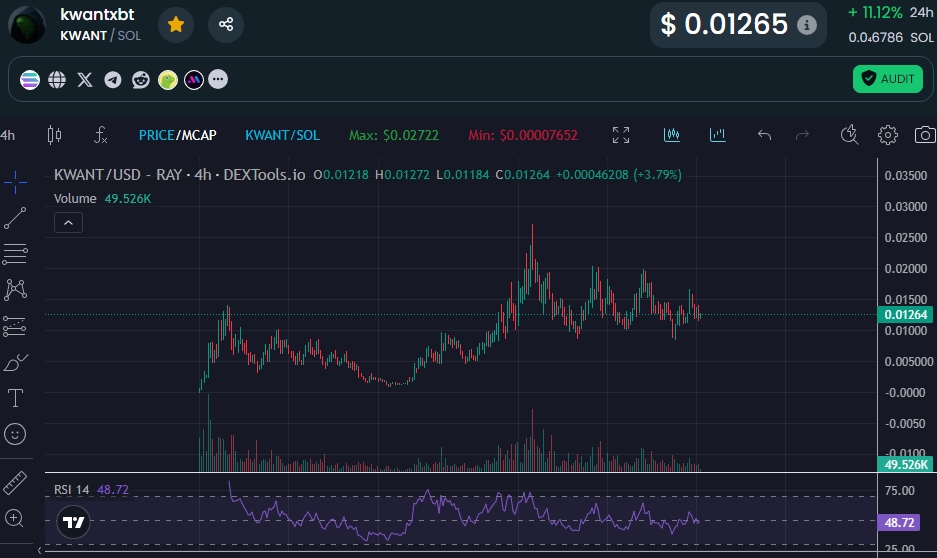Select the price projection tool
The height and width of the screenshot is (558, 937).
click(15, 326)
